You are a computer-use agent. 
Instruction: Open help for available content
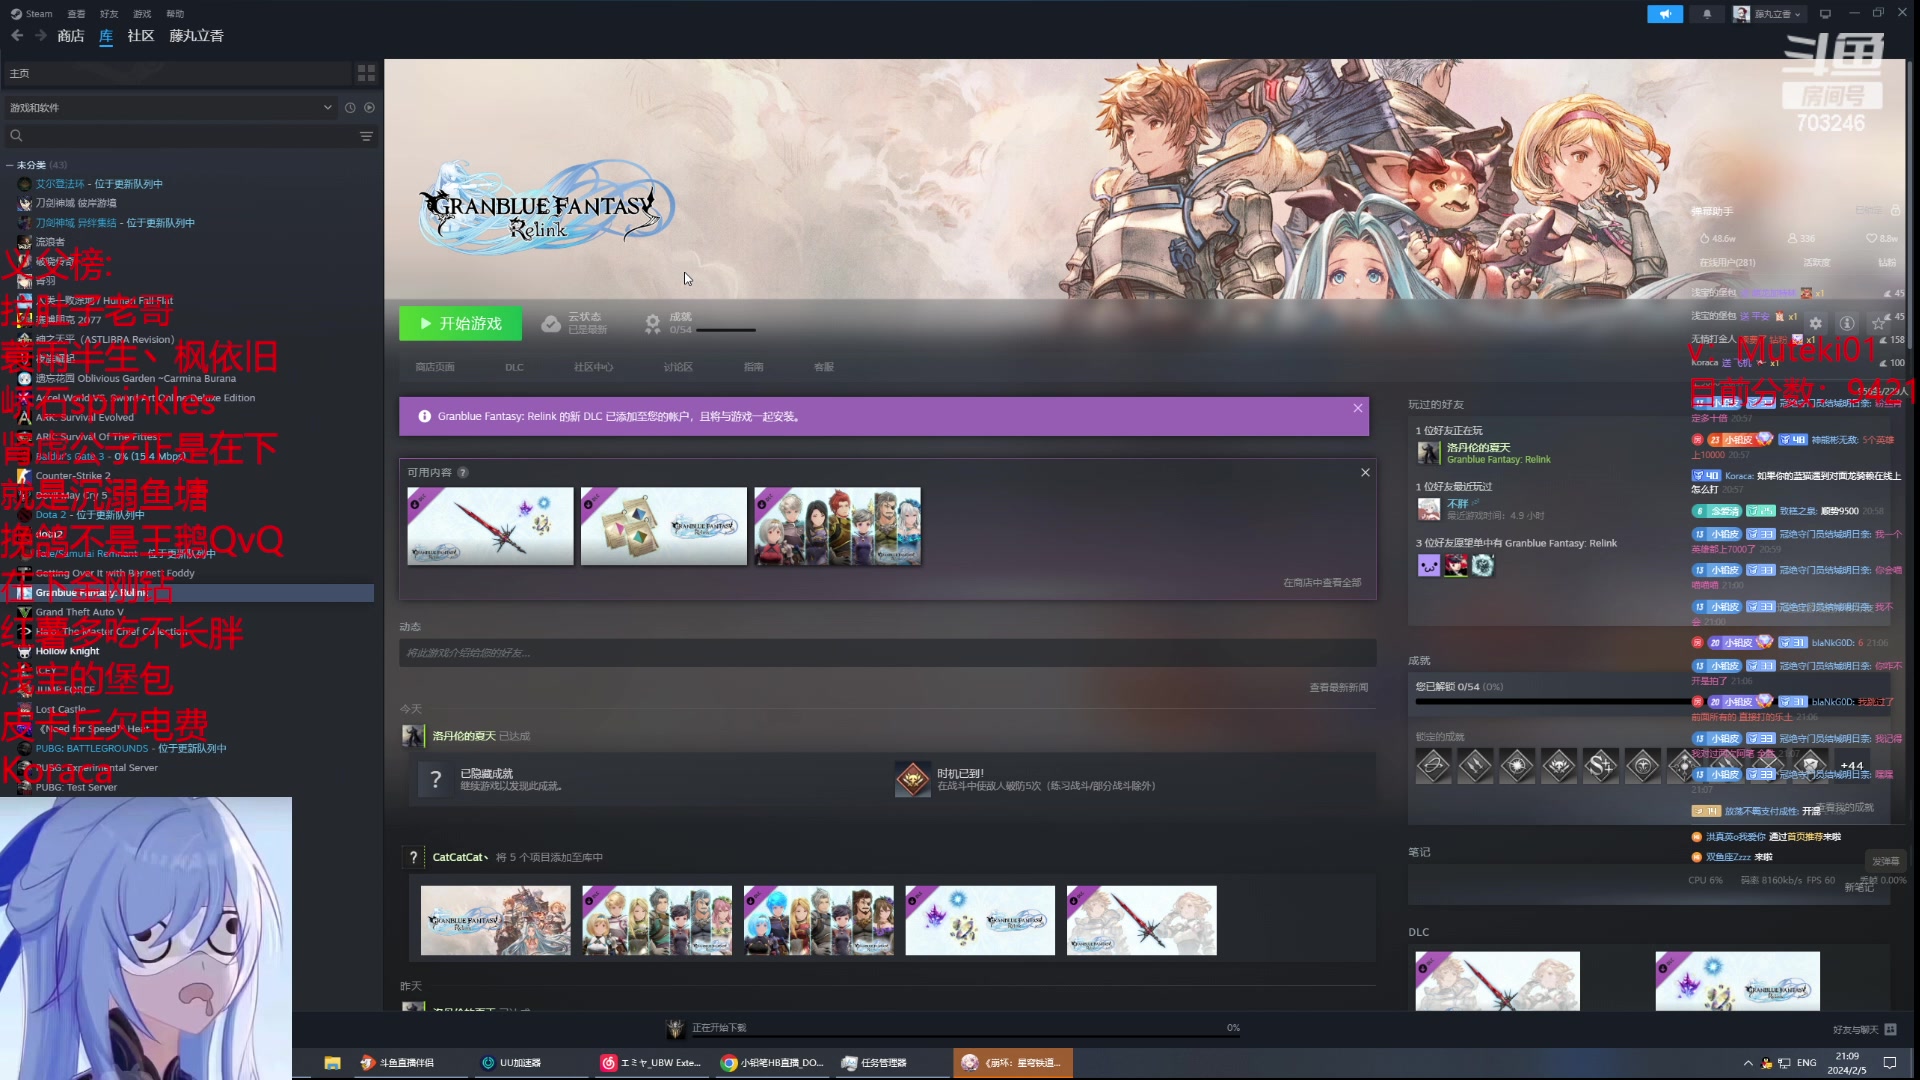click(463, 473)
